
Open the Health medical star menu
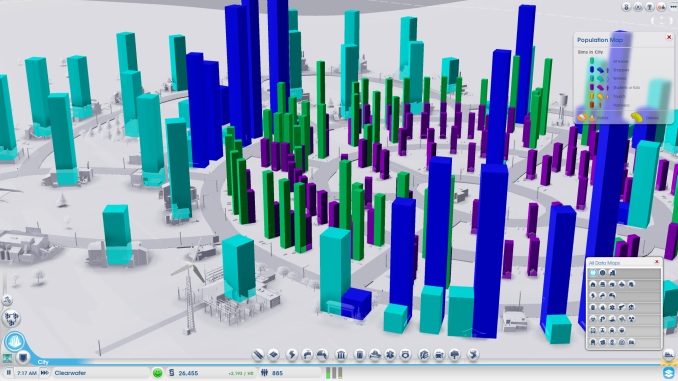tap(390, 355)
